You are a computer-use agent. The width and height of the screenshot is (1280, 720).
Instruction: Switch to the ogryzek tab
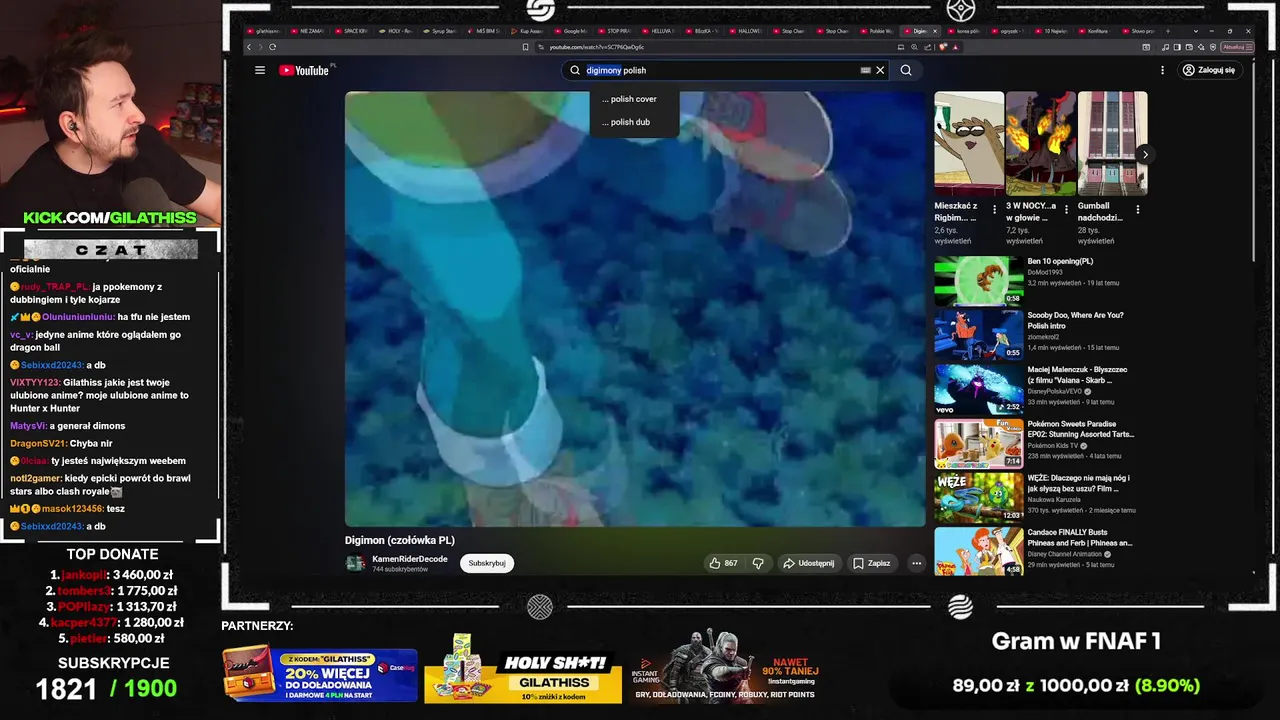coord(1008,31)
